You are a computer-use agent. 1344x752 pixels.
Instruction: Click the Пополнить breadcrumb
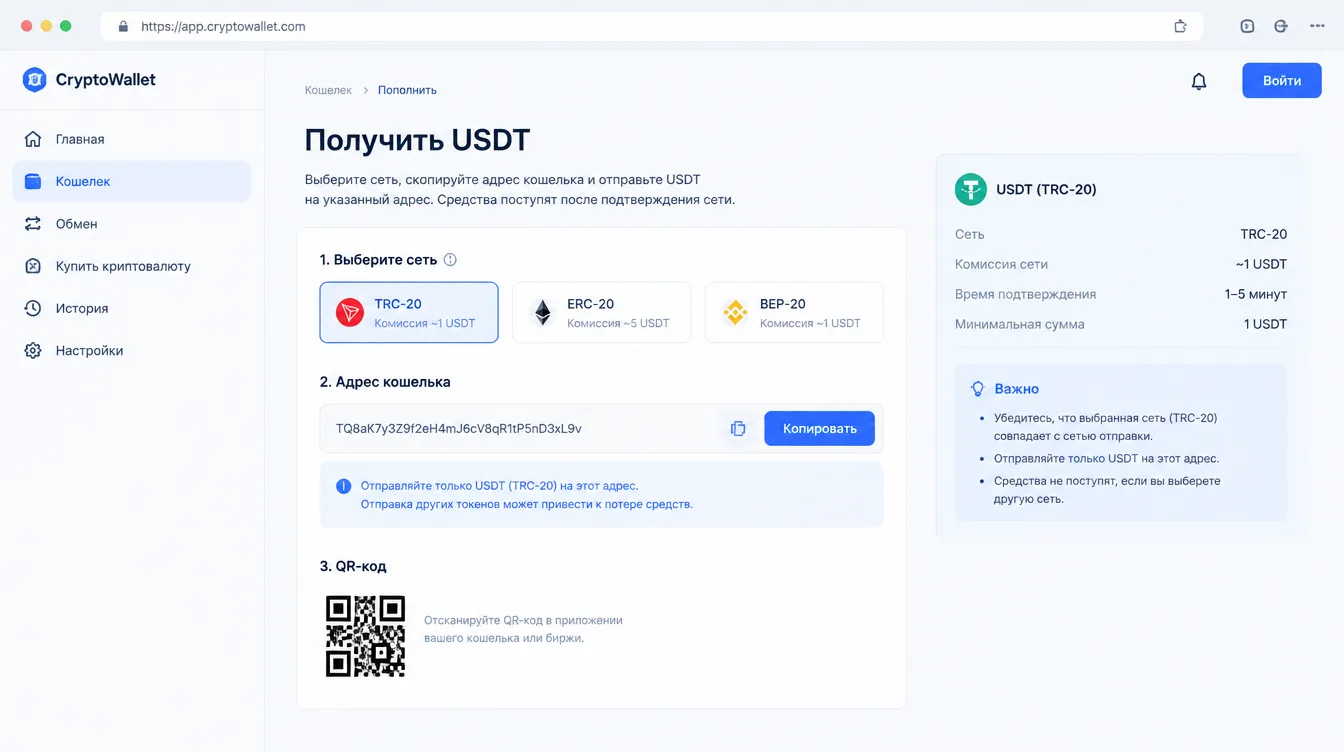(x=407, y=90)
